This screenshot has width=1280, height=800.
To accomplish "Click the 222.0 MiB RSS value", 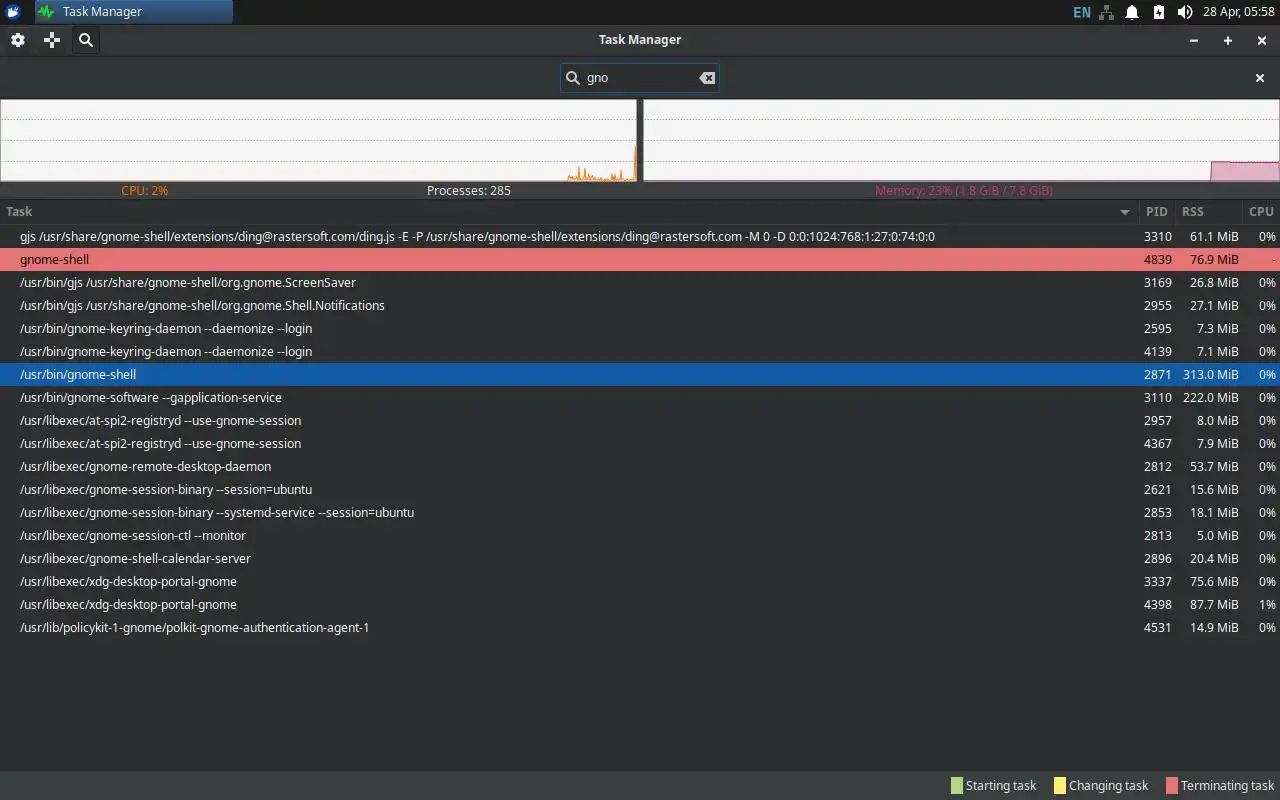I will [x=1211, y=398].
